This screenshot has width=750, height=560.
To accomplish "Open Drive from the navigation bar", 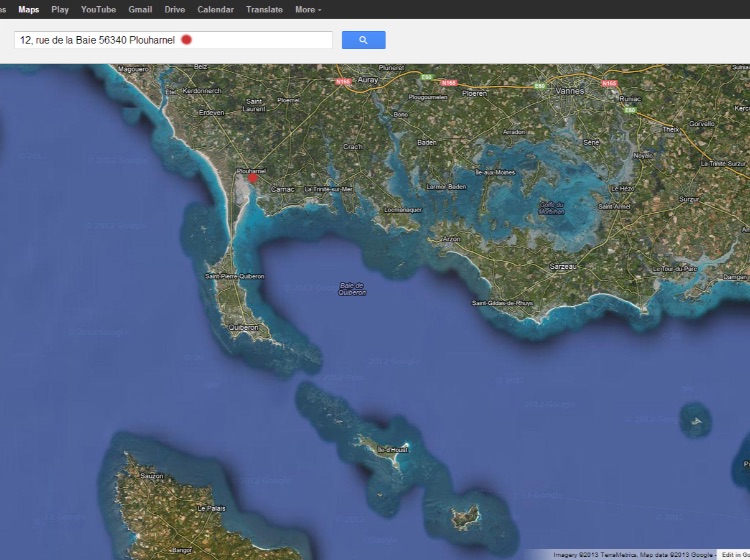I will (175, 9).
